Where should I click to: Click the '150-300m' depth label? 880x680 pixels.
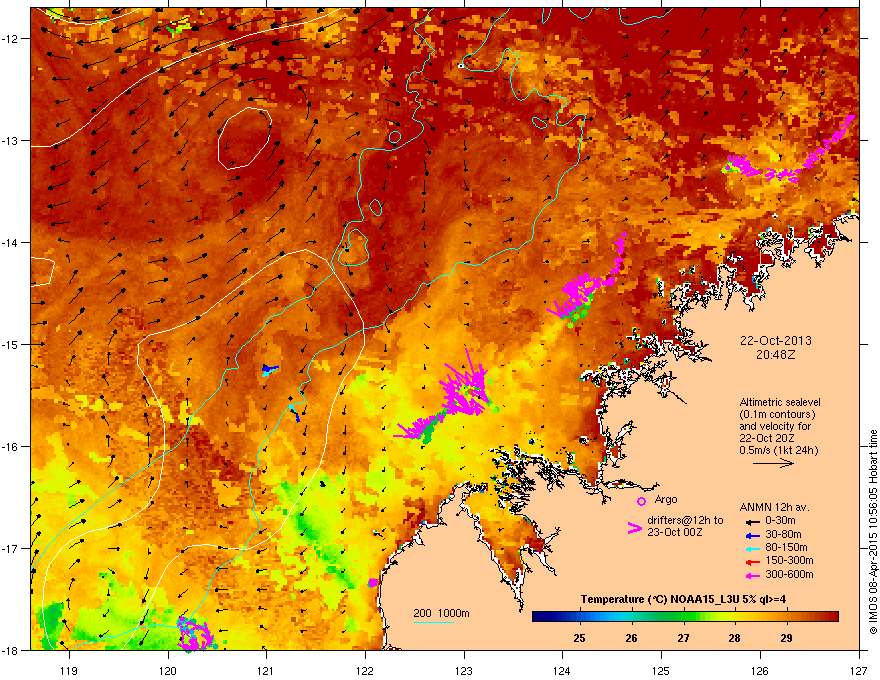[789, 560]
